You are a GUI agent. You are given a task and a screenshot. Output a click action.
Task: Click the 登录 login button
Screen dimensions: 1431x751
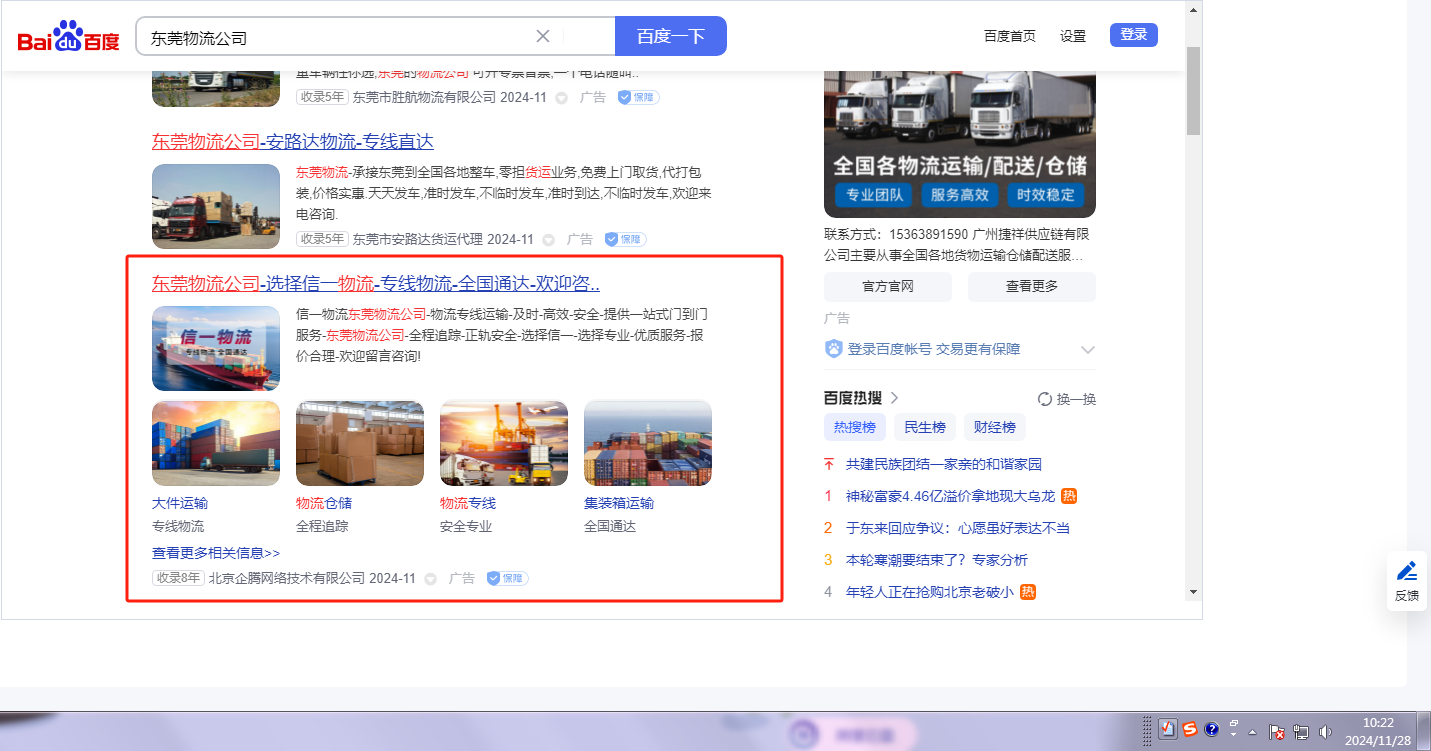[x=1134, y=35]
